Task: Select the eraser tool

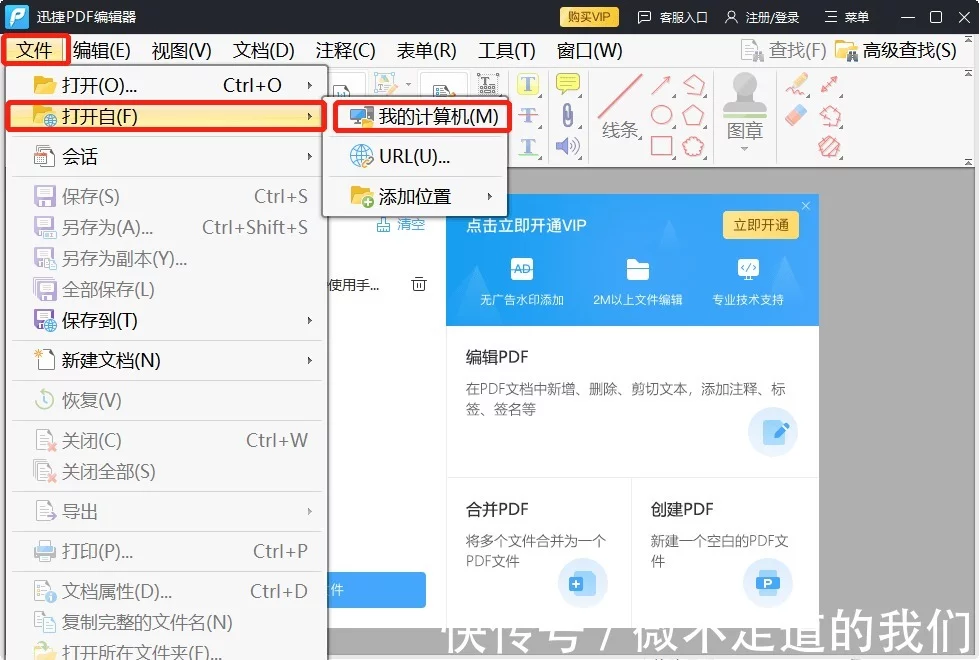Action: (x=796, y=115)
